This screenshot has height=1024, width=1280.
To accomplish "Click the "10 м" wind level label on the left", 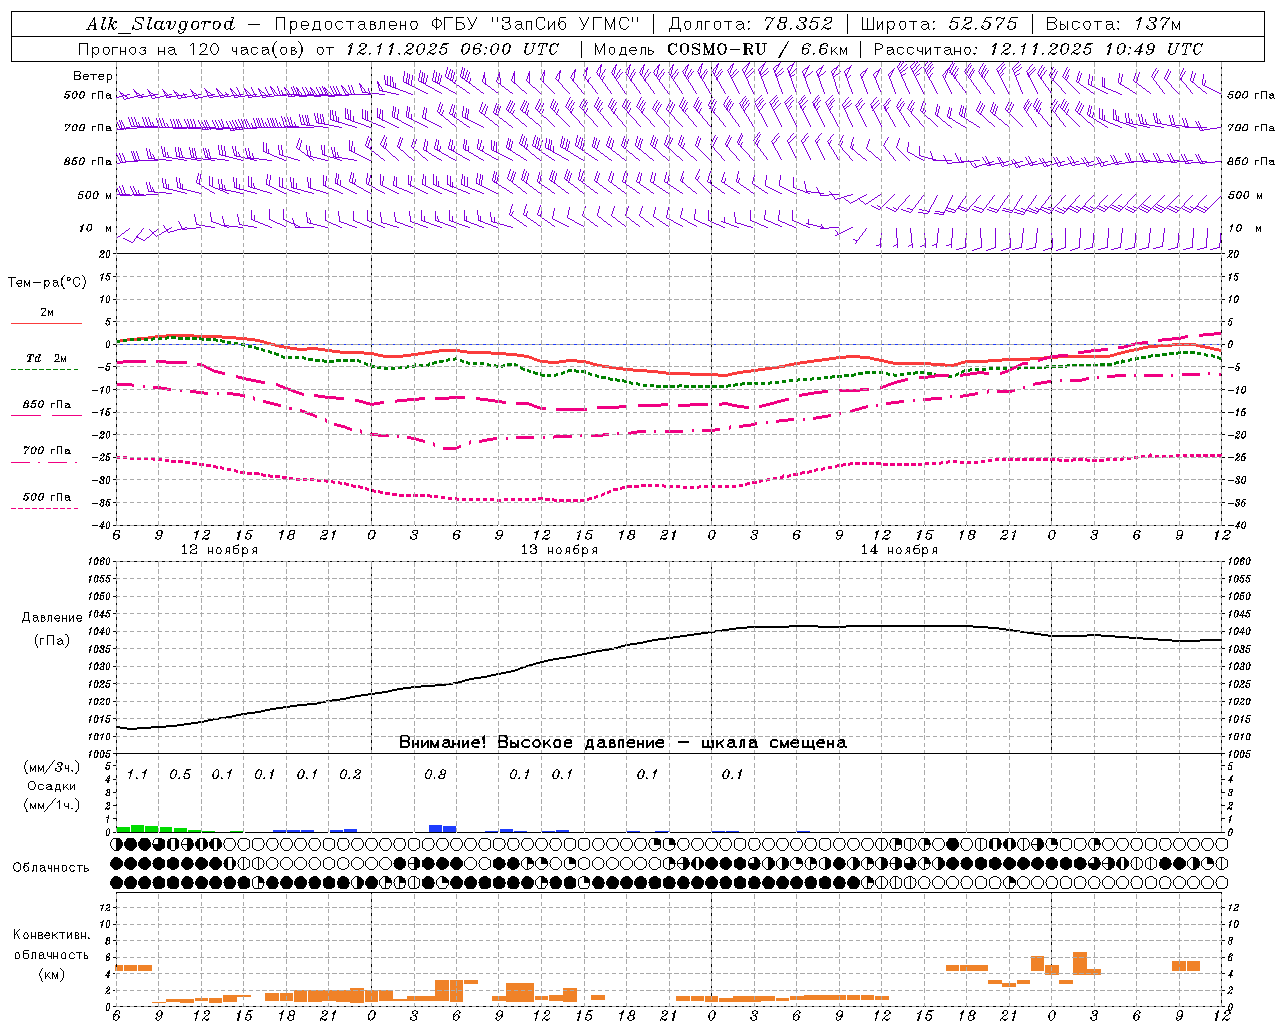I will pyautogui.click(x=95, y=229).
